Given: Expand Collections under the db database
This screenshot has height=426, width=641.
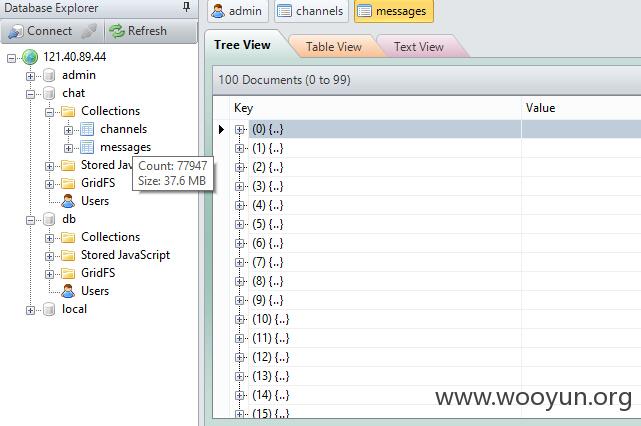Looking at the screenshot, I should tap(49, 238).
